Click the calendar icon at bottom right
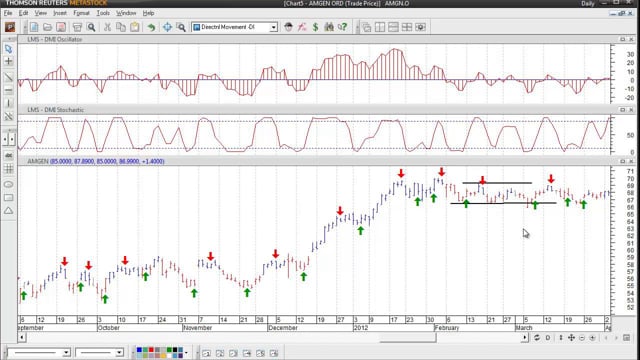The height and width of the screenshot is (360, 640). point(627,338)
